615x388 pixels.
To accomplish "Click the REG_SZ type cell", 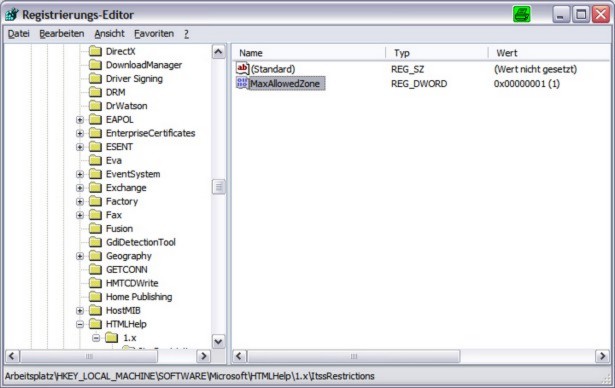I will [407, 69].
